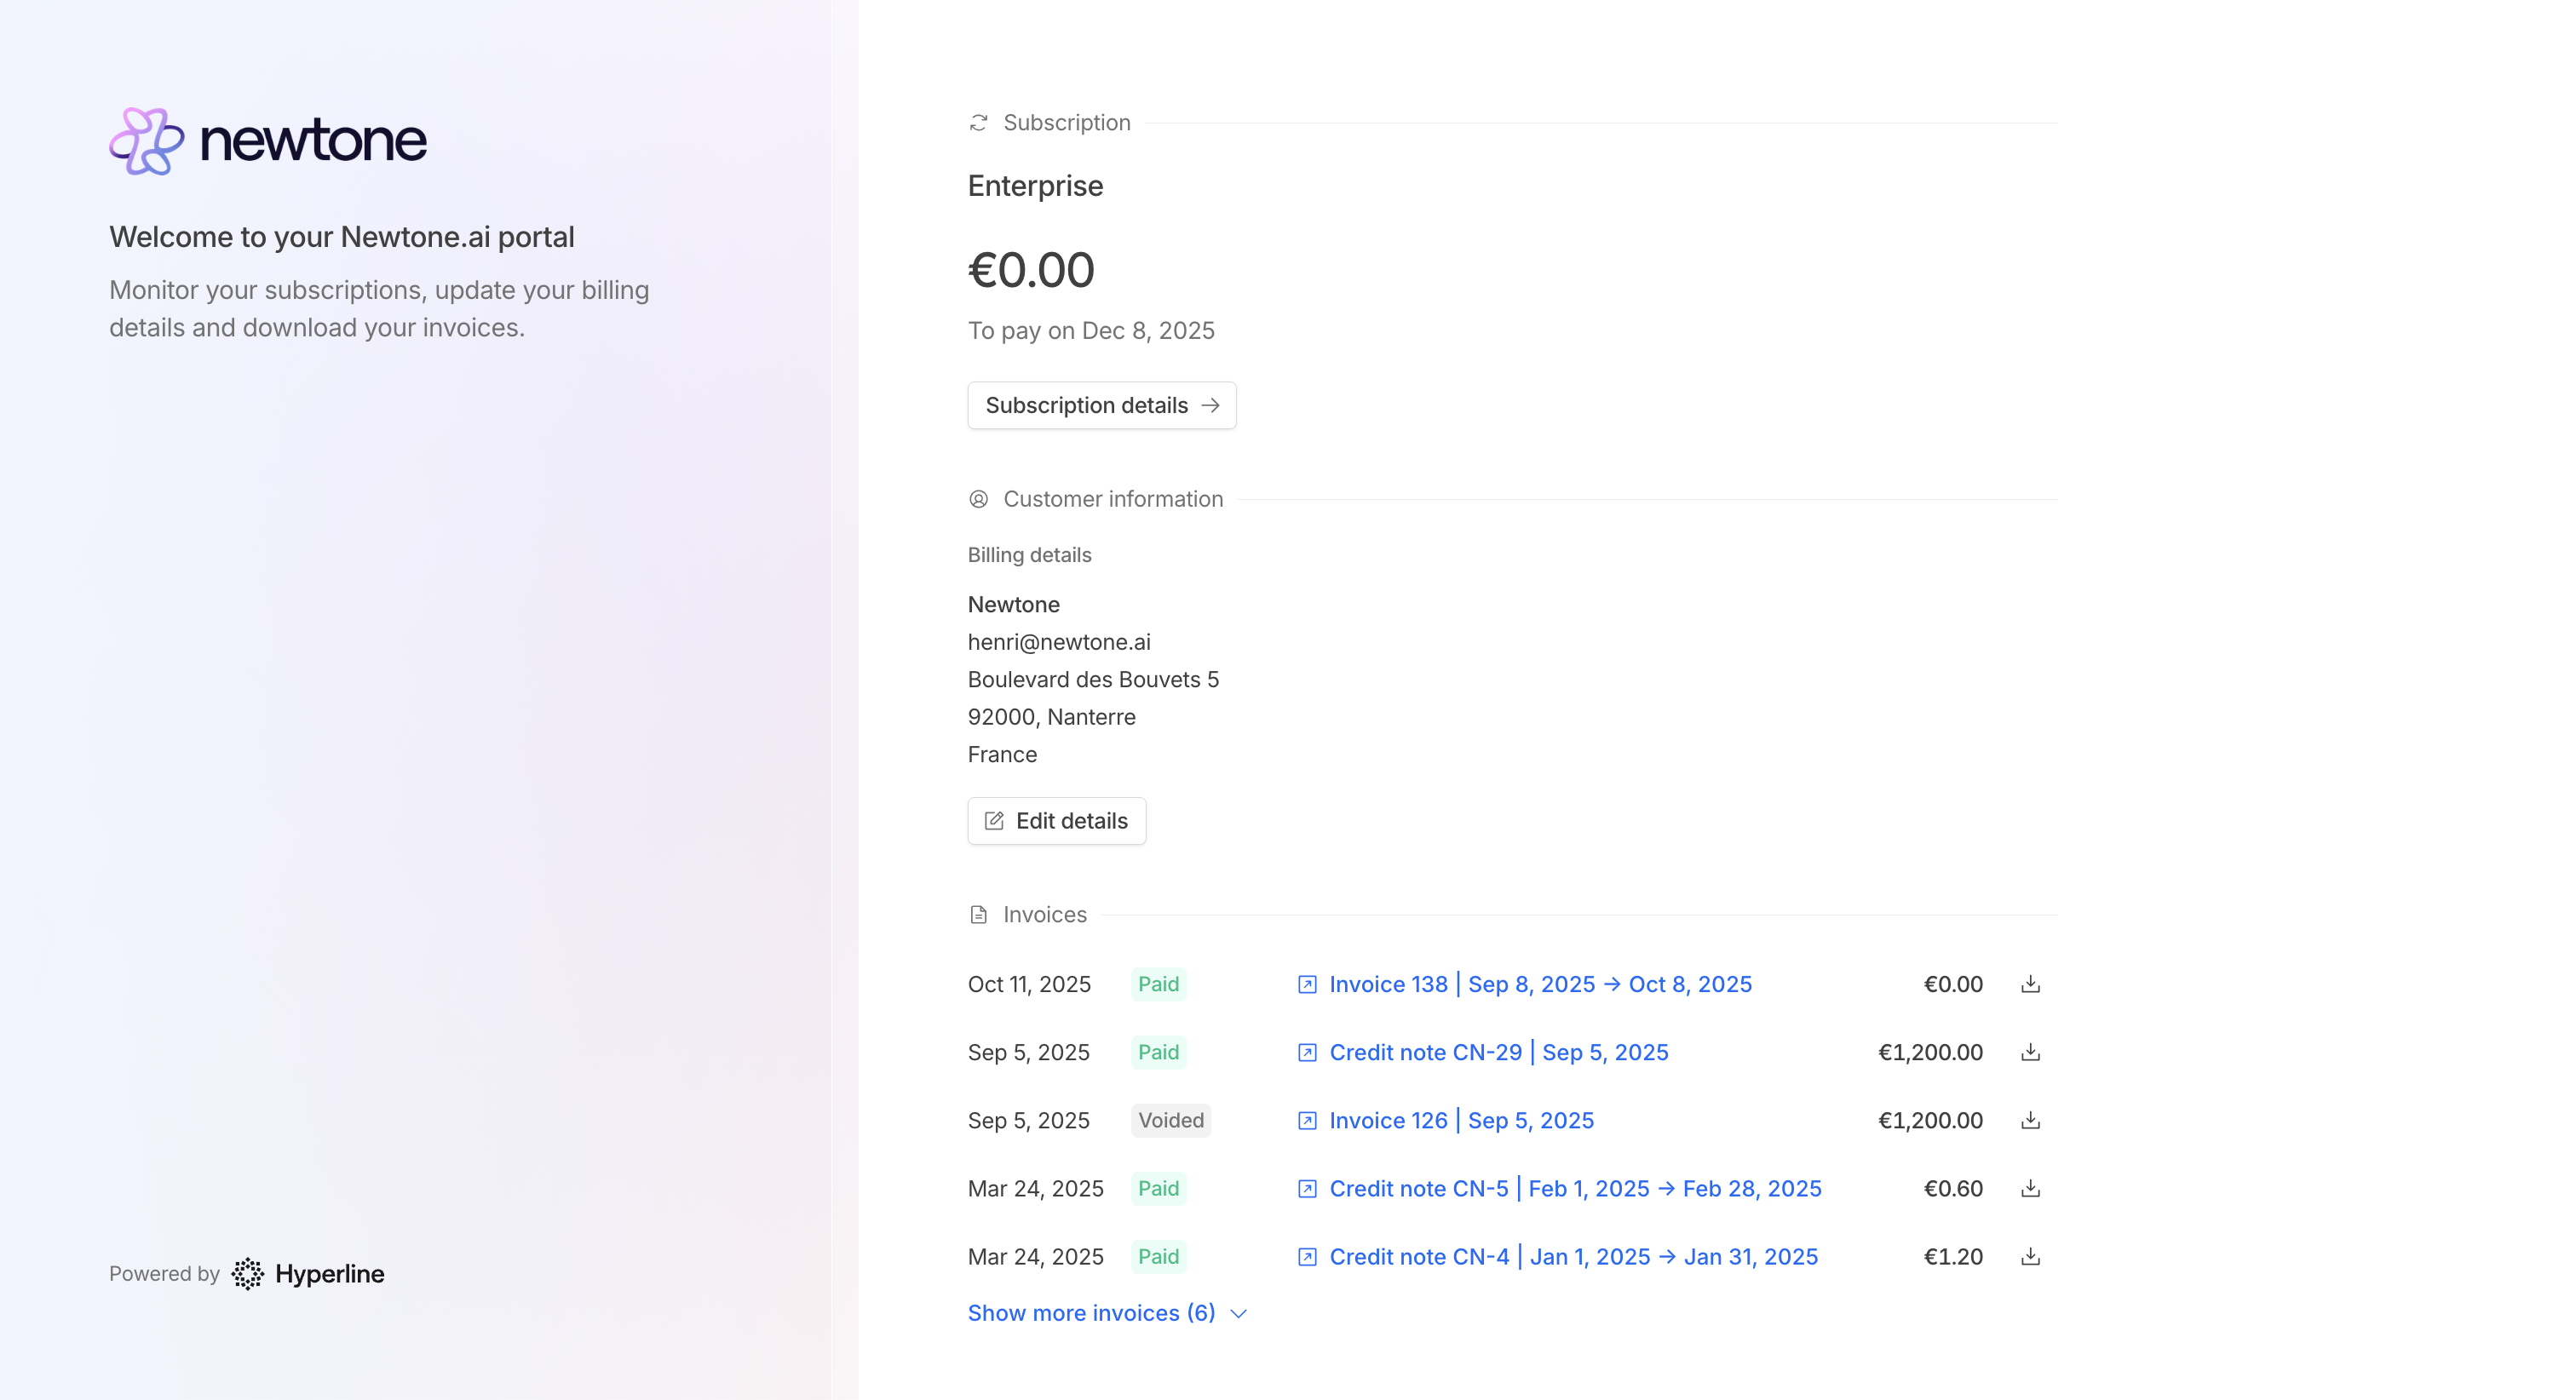Open Credit note CN-4 January link
This screenshot has height=1400, width=2576.
coord(1573,1256)
